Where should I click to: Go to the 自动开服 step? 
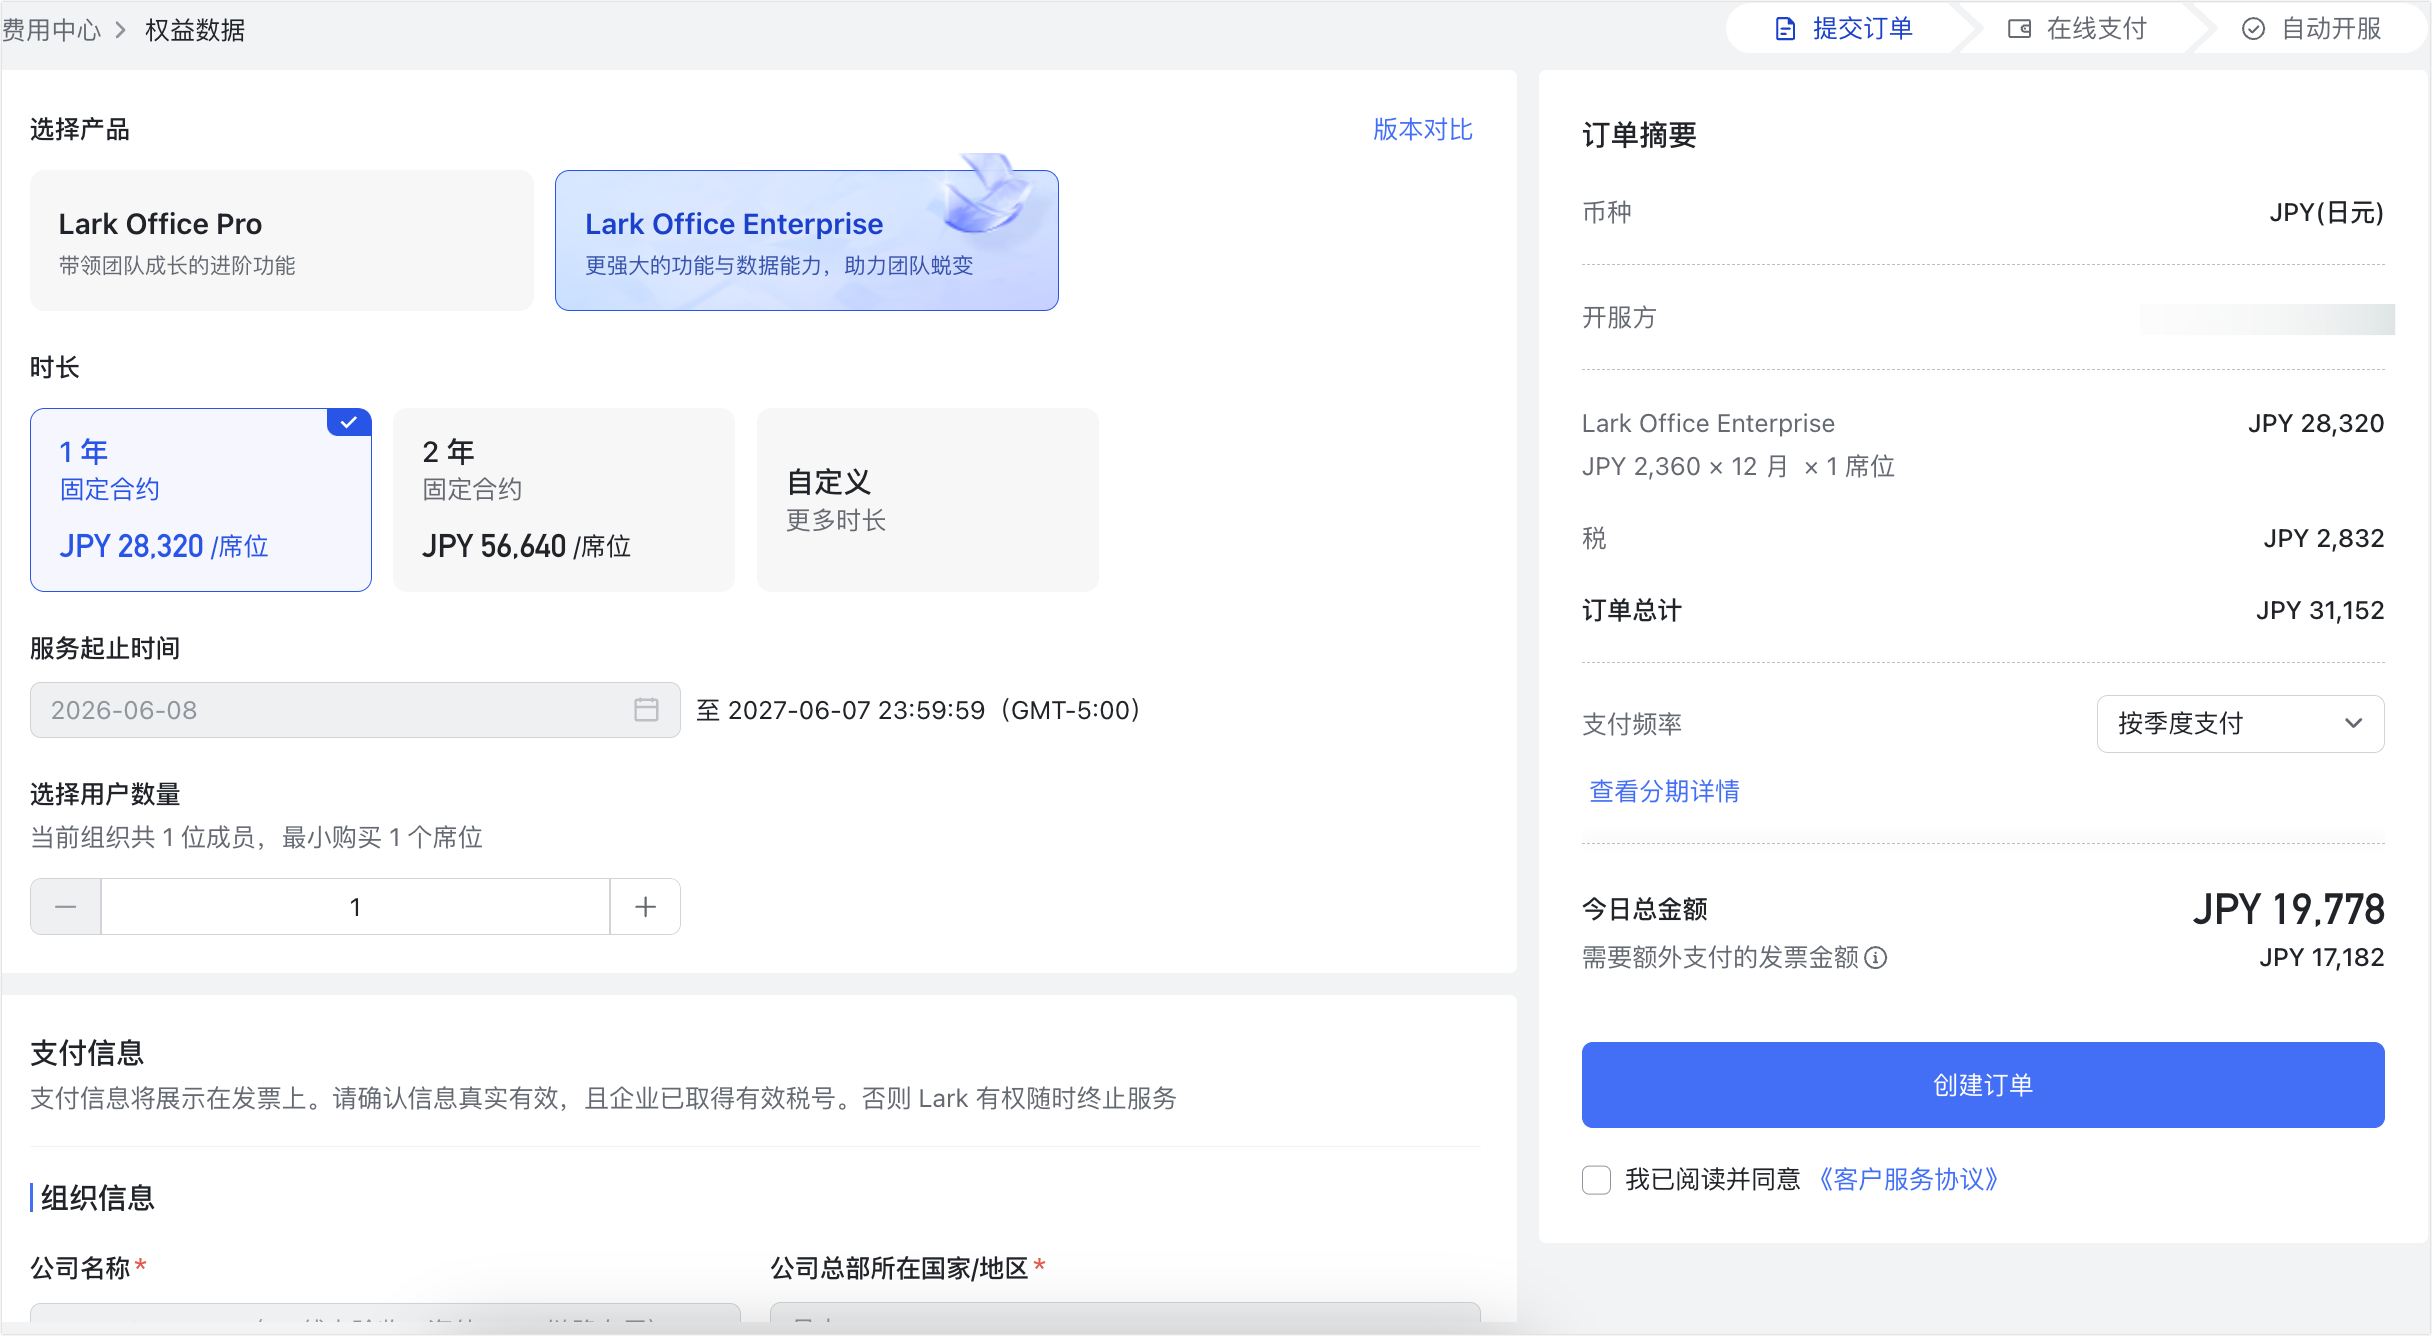[2311, 29]
